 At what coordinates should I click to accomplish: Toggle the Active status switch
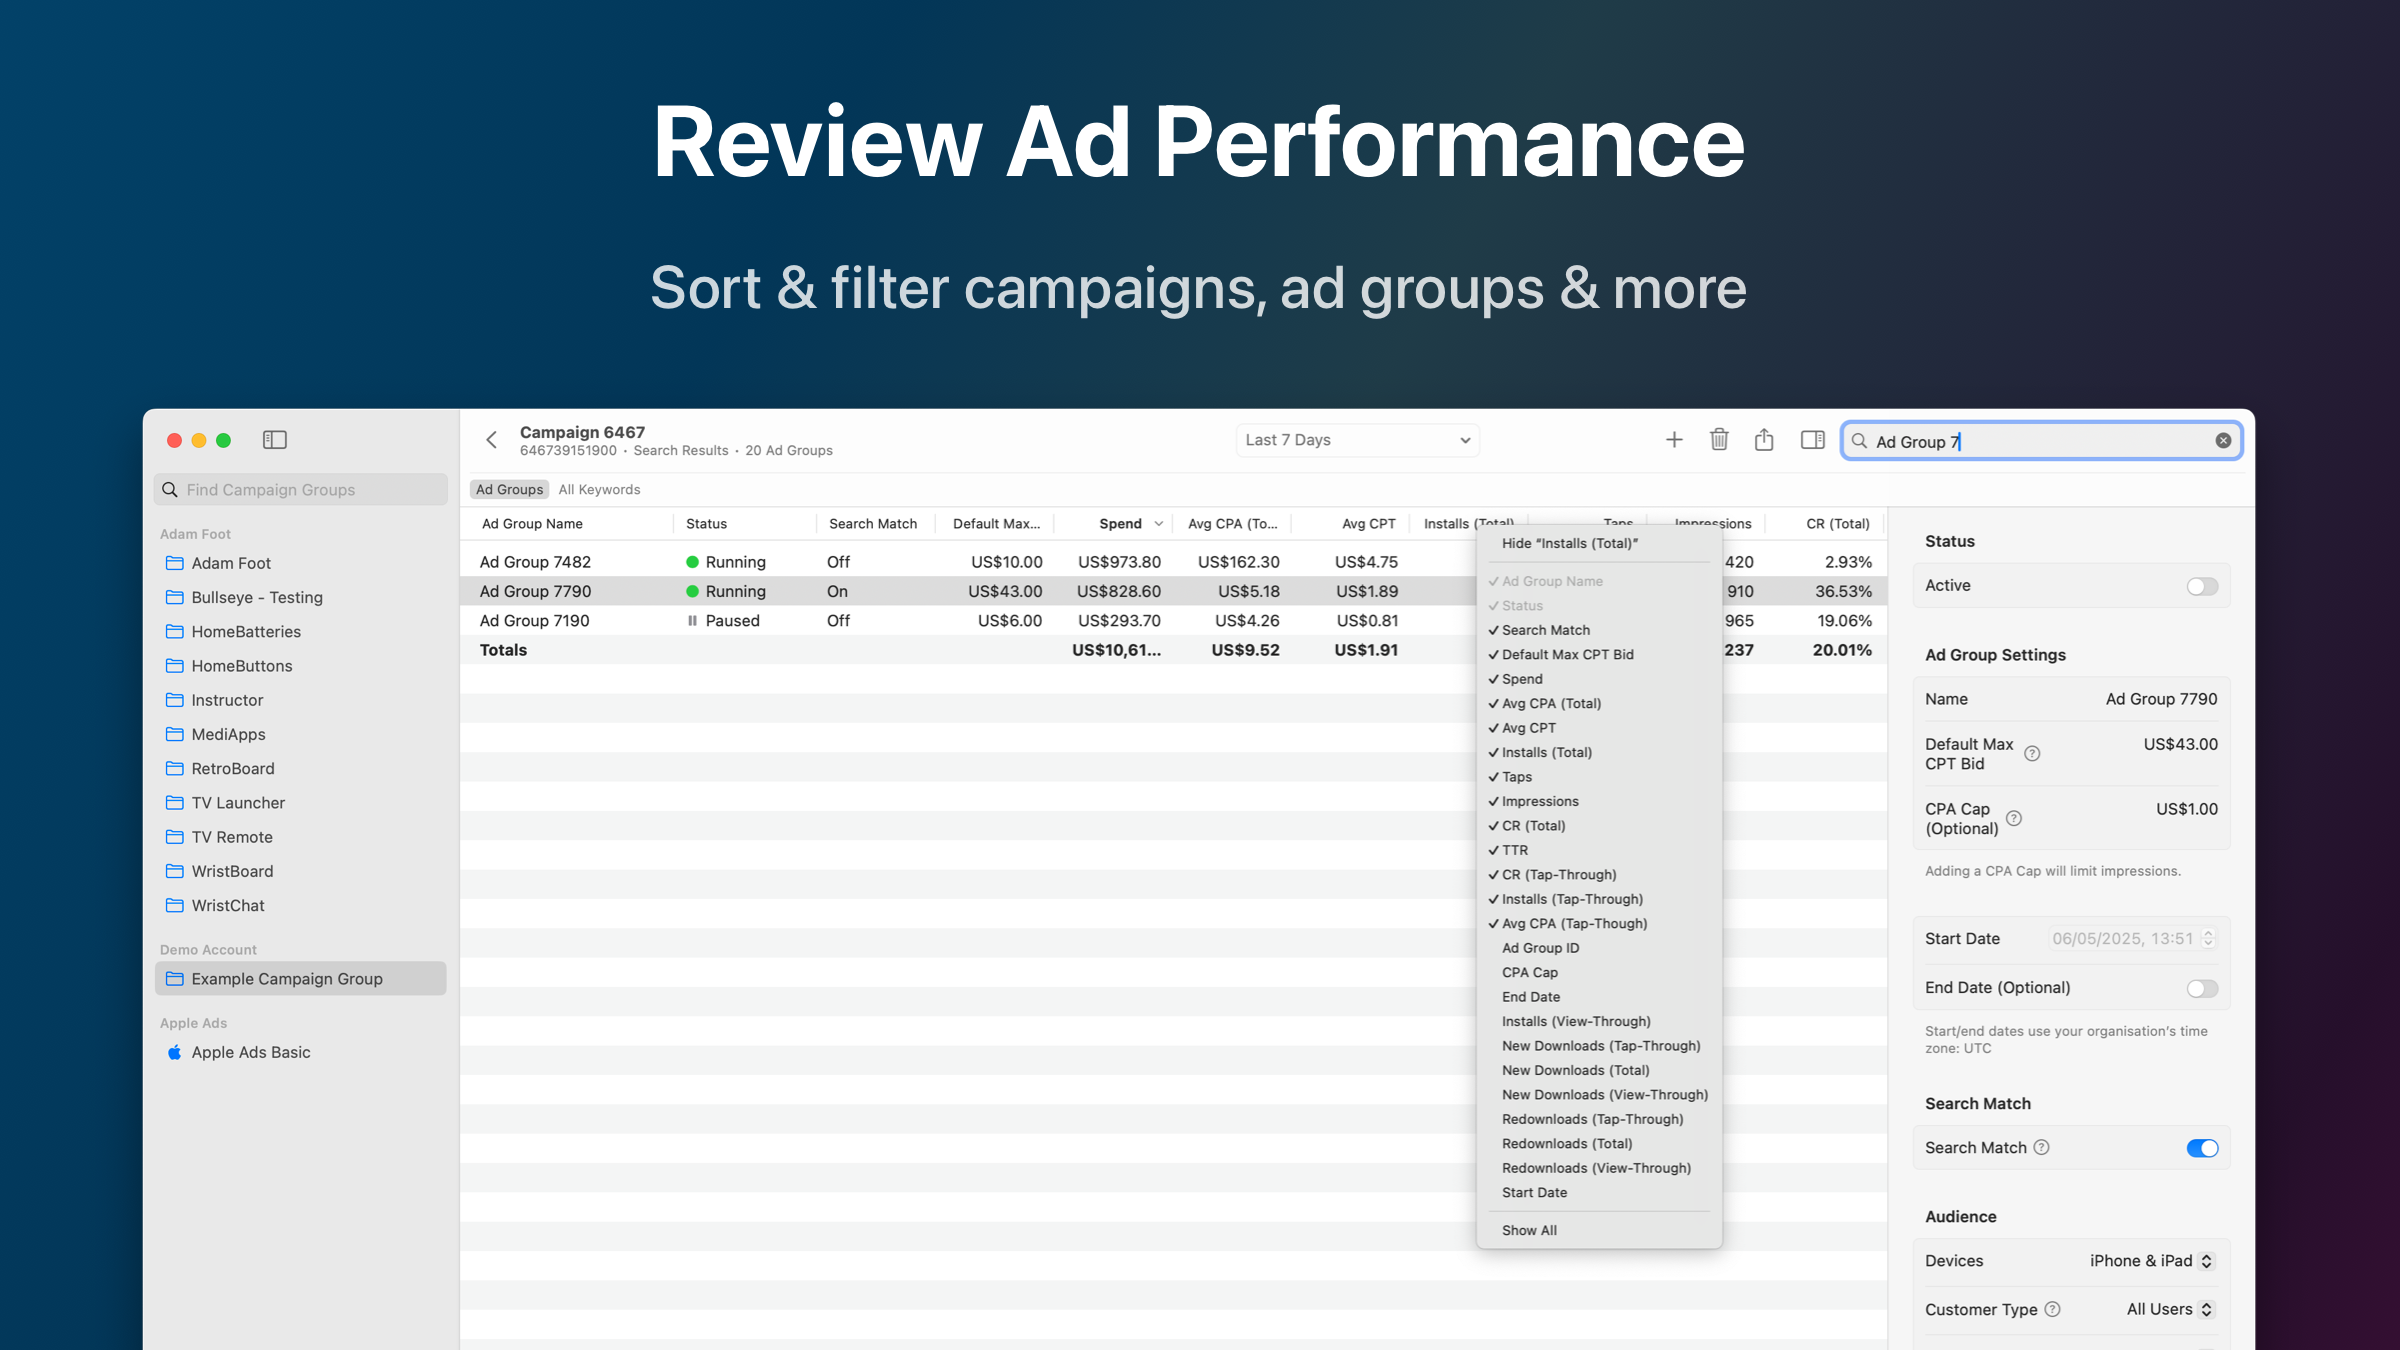(2201, 587)
